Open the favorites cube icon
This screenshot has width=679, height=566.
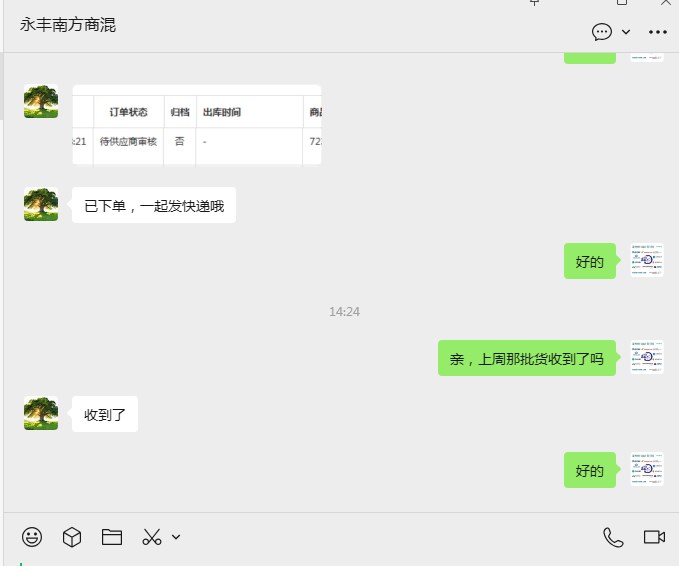(x=72, y=537)
